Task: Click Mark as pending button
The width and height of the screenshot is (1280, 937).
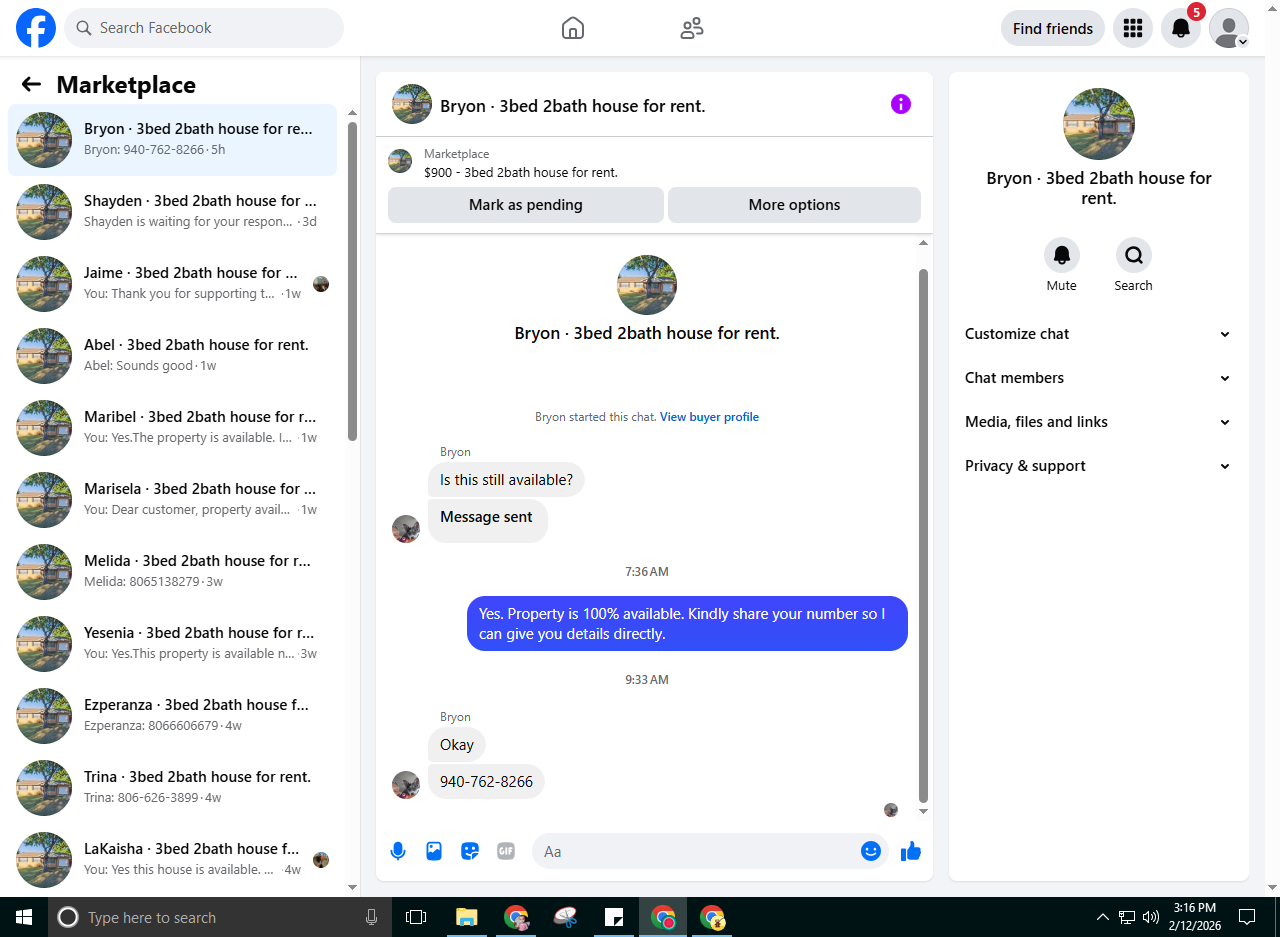Action: [526, 205]
